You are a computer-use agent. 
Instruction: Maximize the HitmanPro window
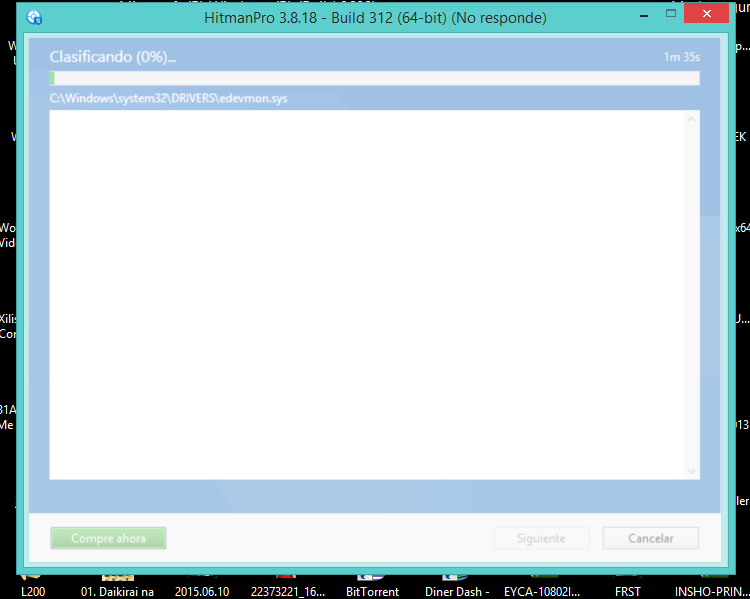tap(671, 13)
